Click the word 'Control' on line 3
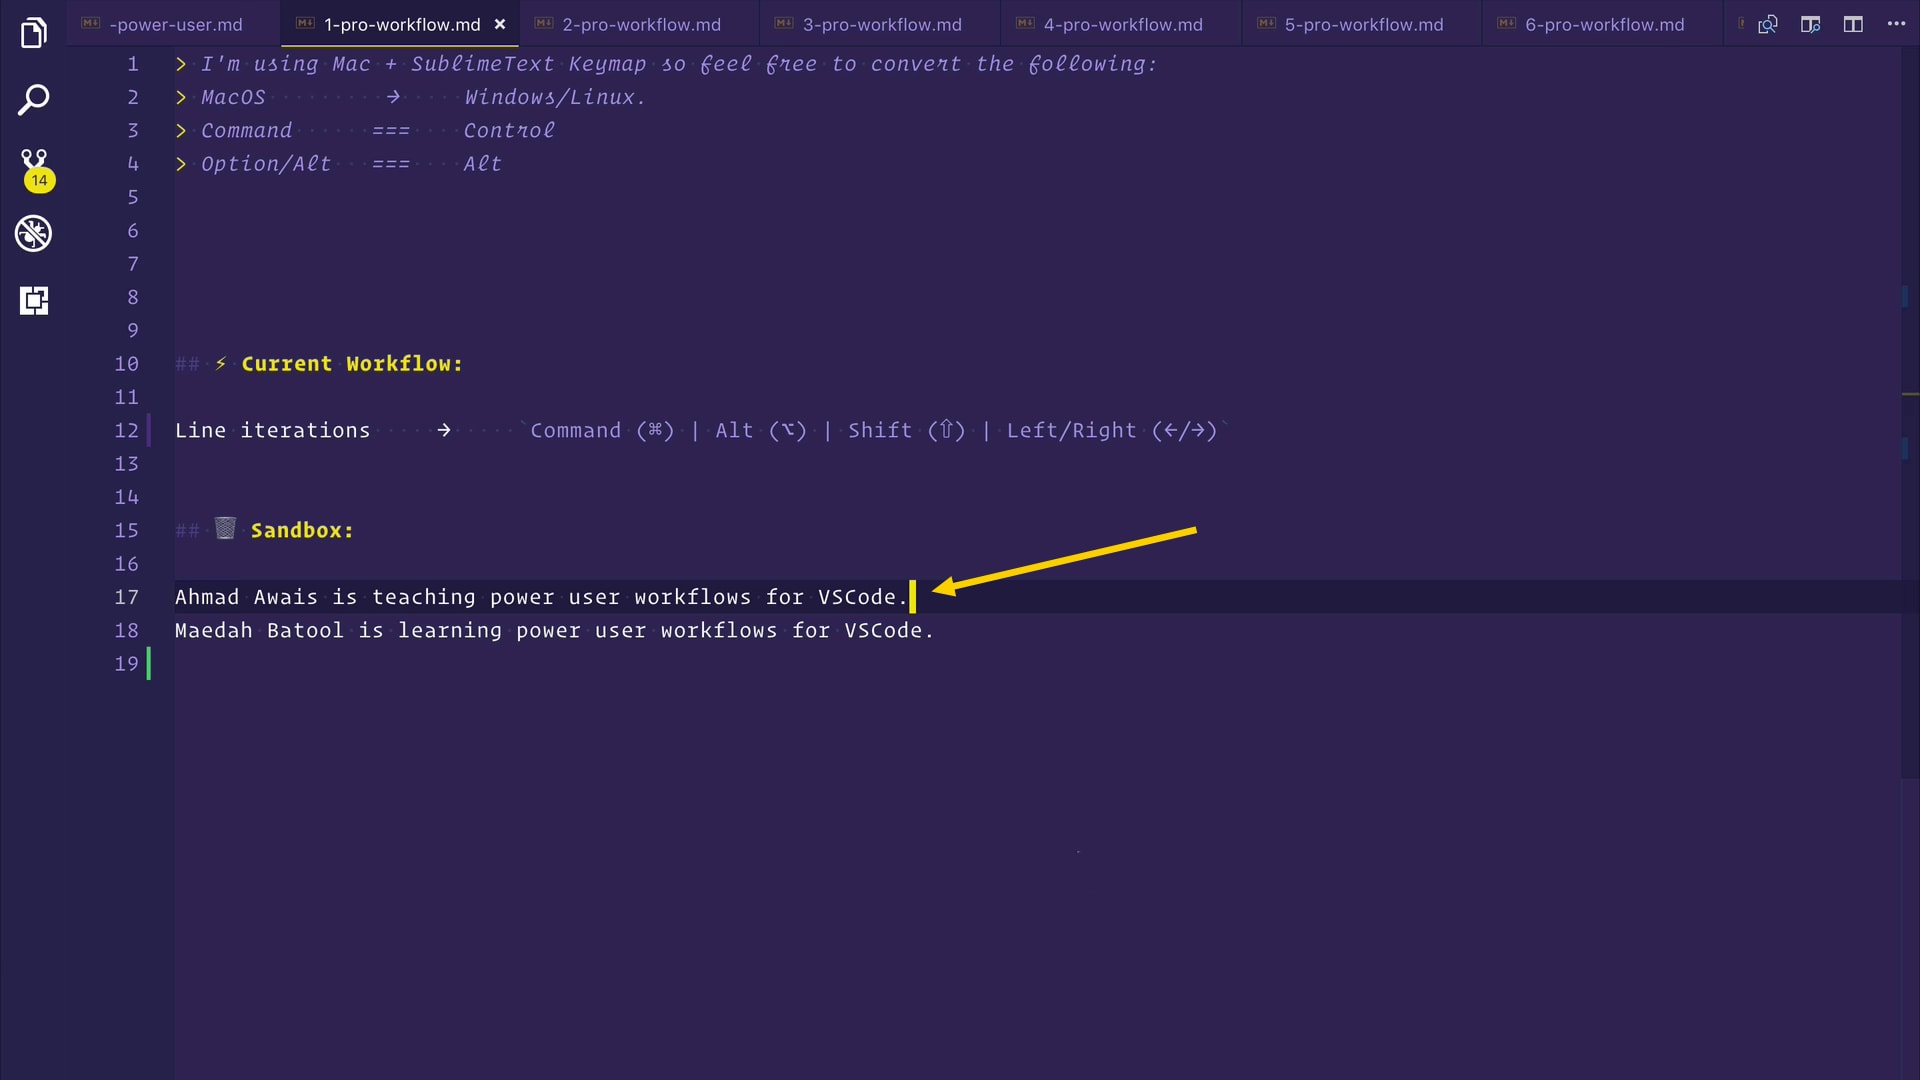 [509, 131]
